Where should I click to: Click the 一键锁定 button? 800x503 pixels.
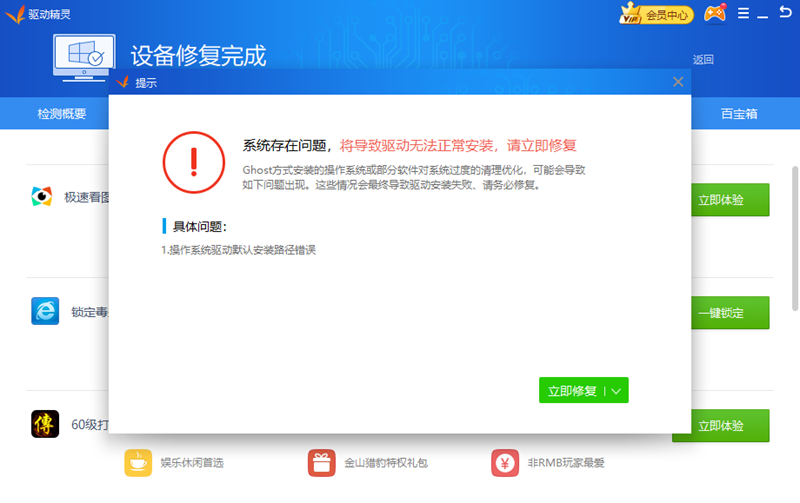click(x=720, y=313)
